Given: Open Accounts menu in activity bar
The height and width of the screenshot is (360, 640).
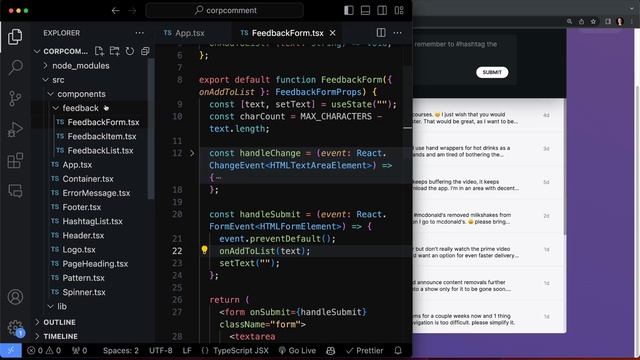Looking at the screenshot, I should [x=15, y=297].
